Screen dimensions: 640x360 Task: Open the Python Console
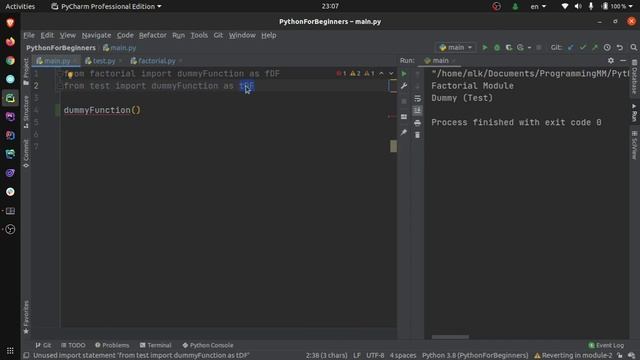pyautogui.click(x=208, y=345)
